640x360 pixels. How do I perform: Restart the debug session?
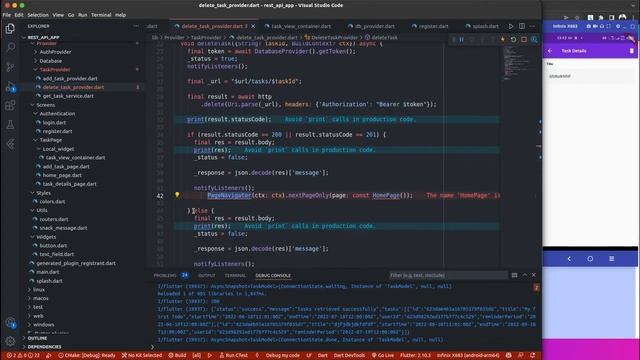click(513, 40)
